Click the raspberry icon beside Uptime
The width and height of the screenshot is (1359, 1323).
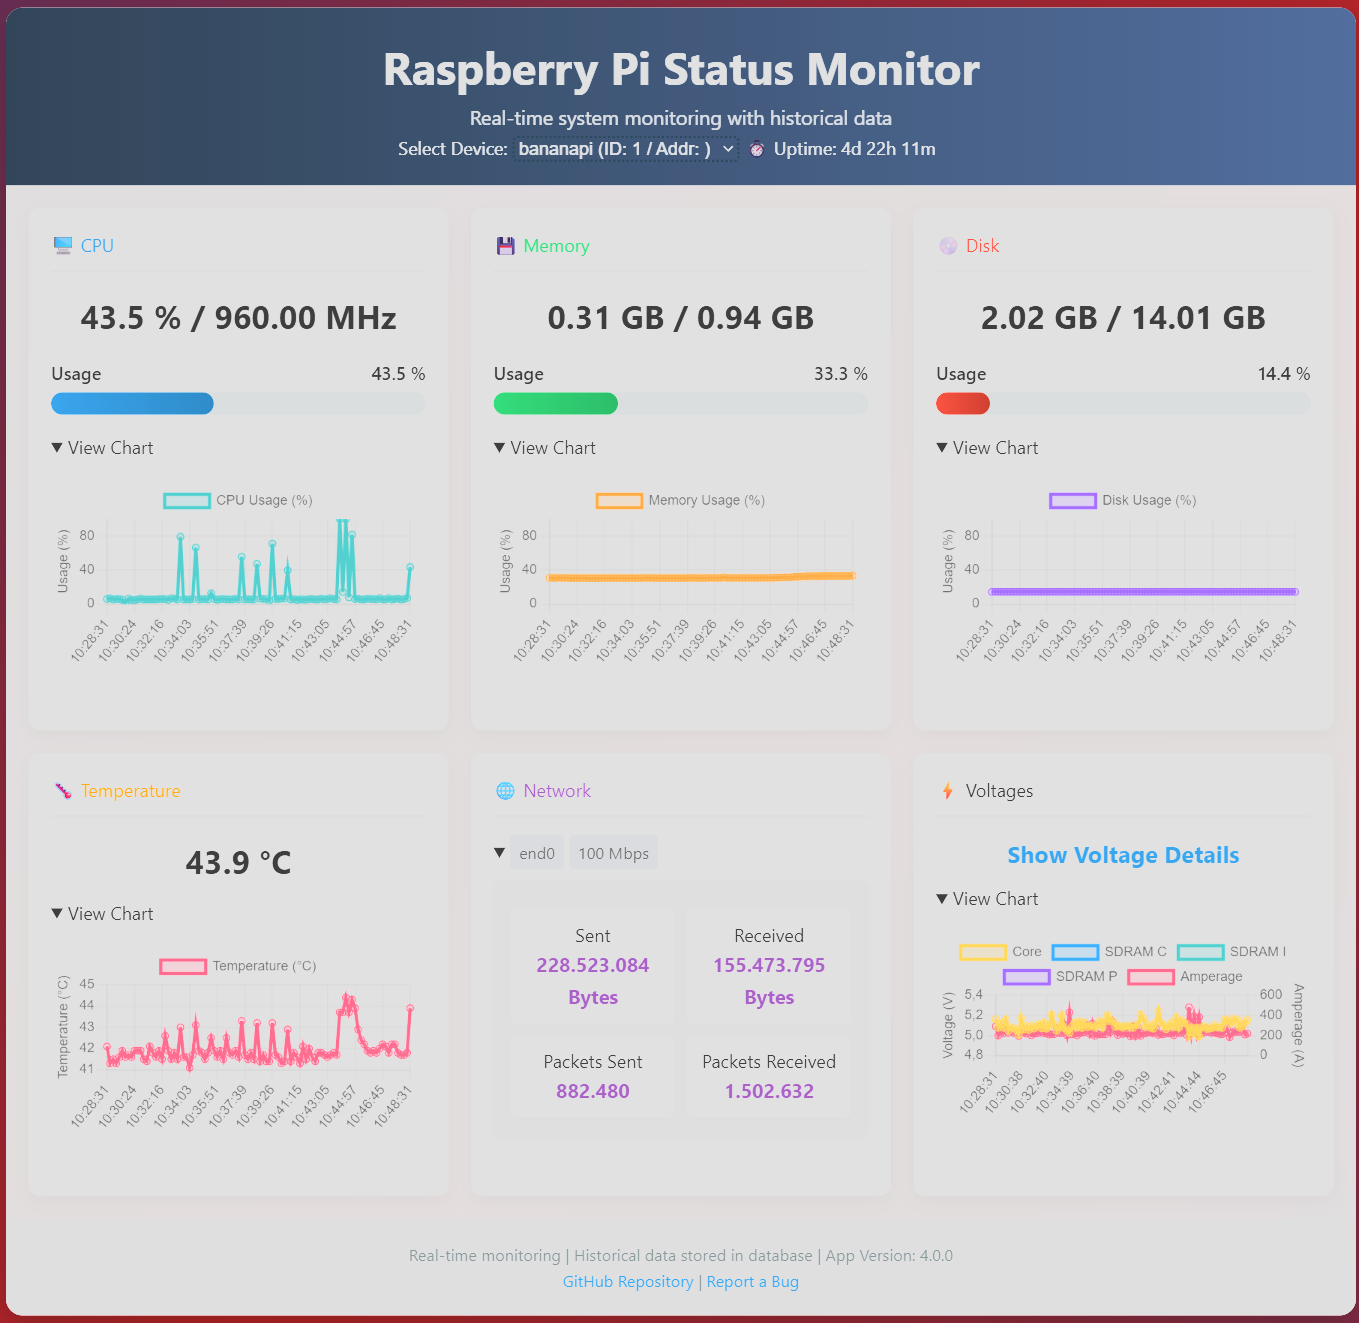757,148
